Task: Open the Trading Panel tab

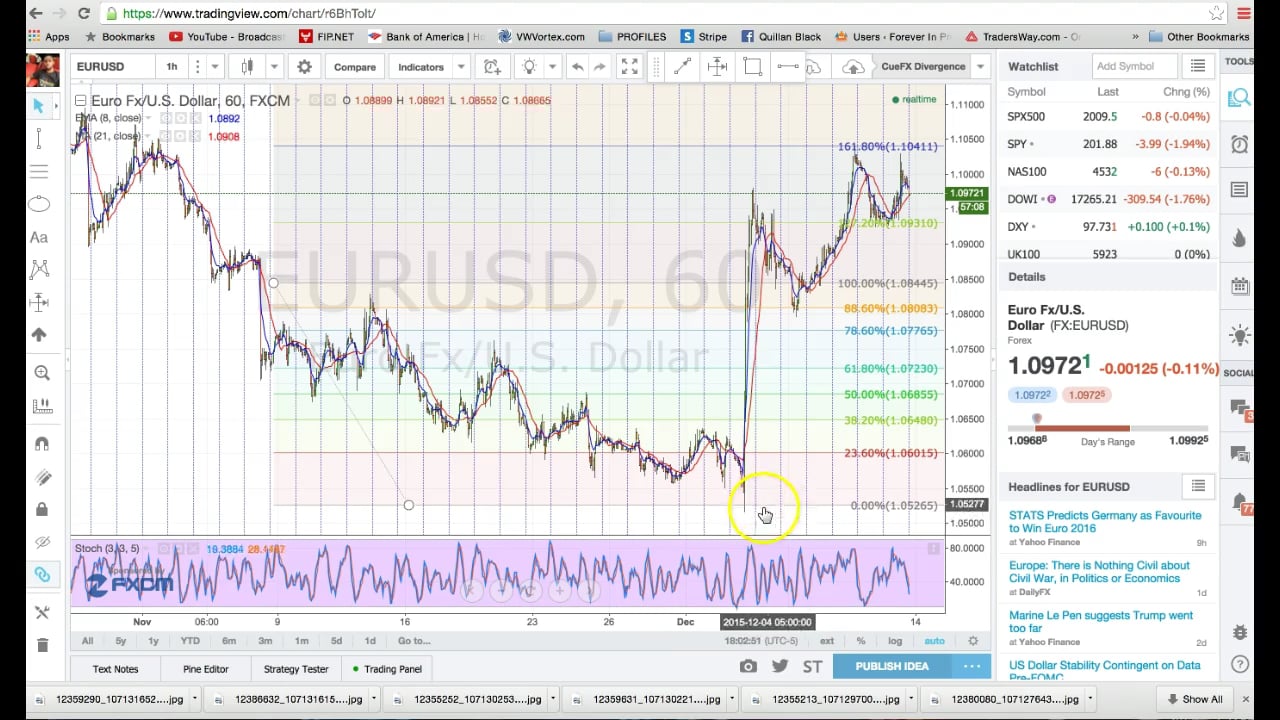Action: click(387, 669)
